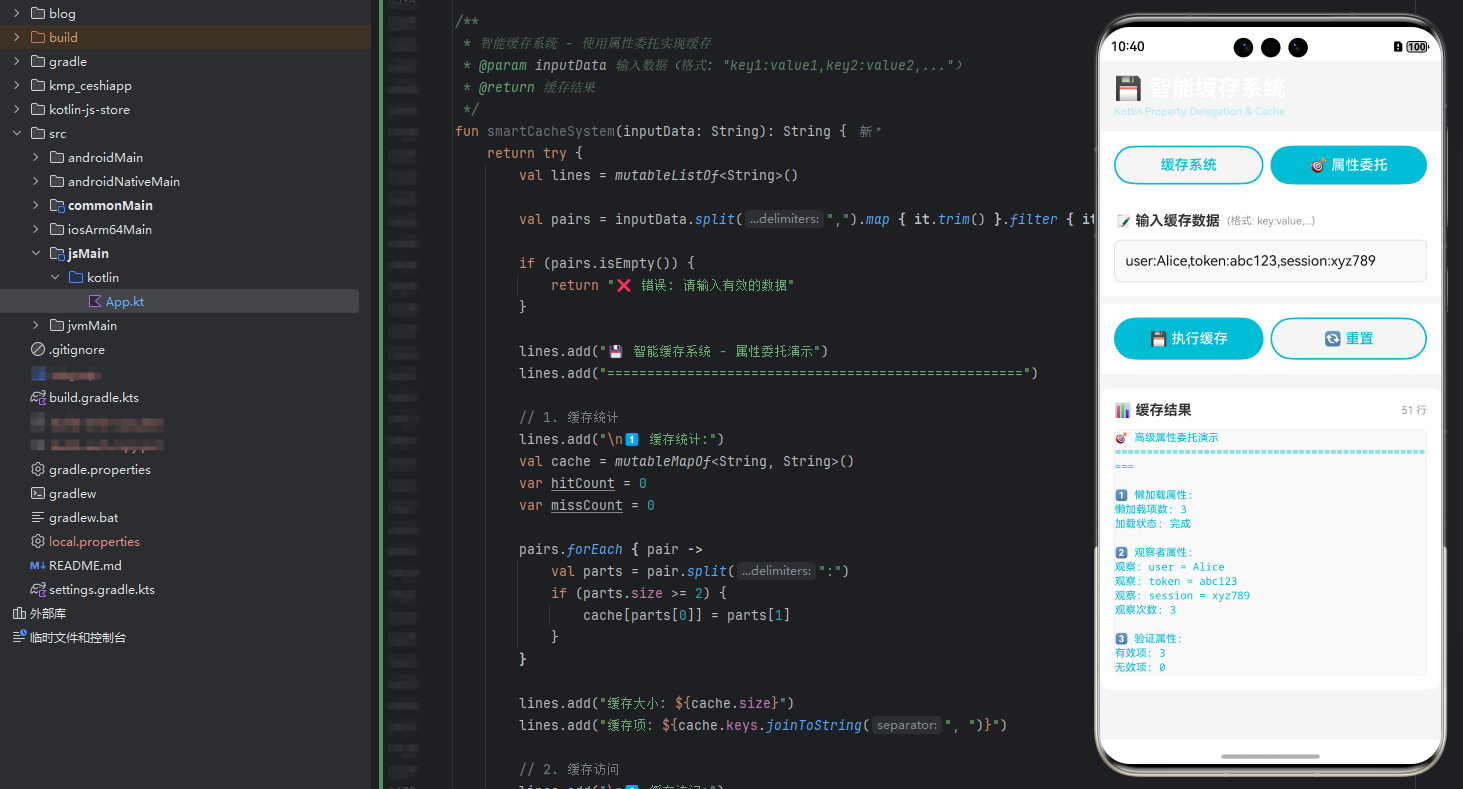Click the phone home gesture bar

(x=1270, y=757)
